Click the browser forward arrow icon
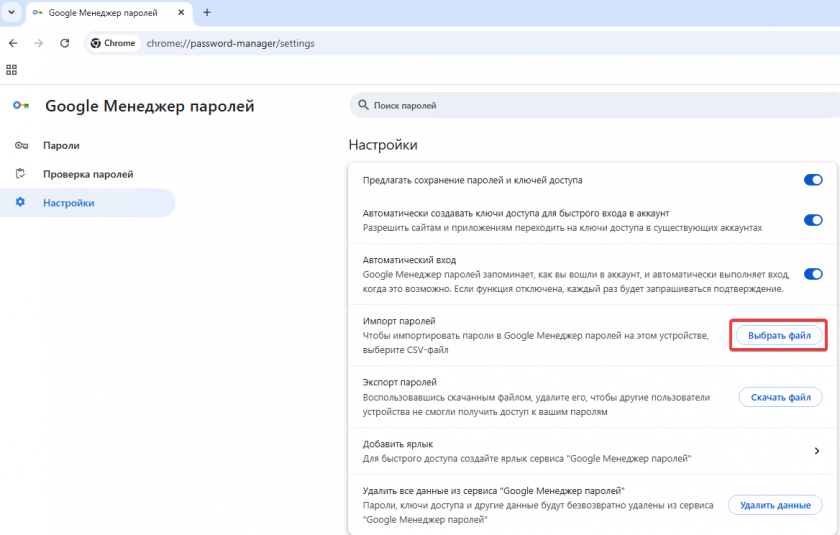Viewport: 840px width, 535px height. [x=39, y=43]
